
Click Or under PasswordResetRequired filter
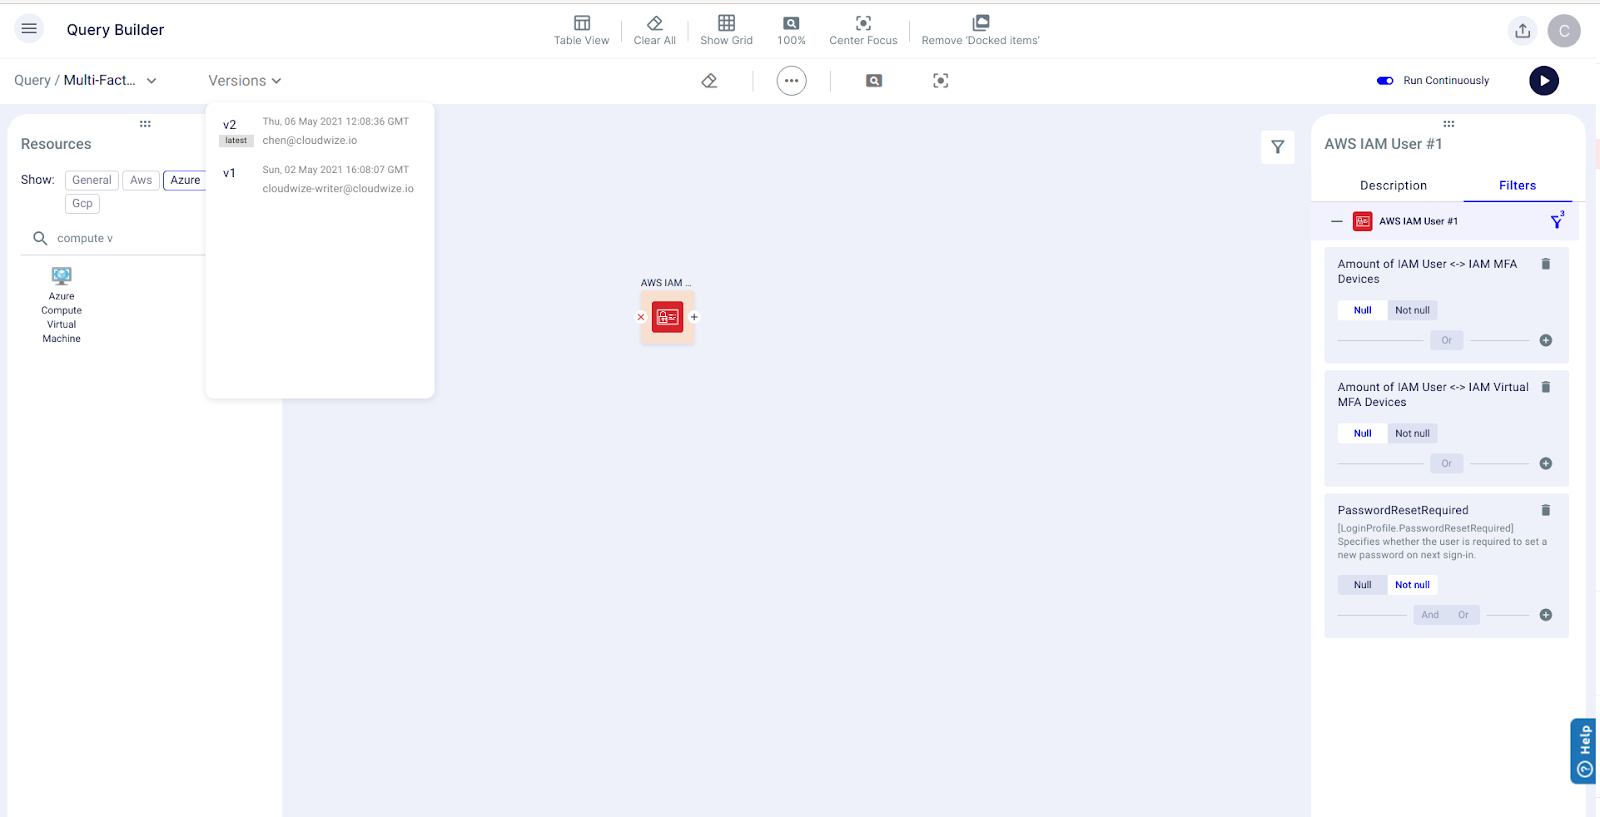1463,615
